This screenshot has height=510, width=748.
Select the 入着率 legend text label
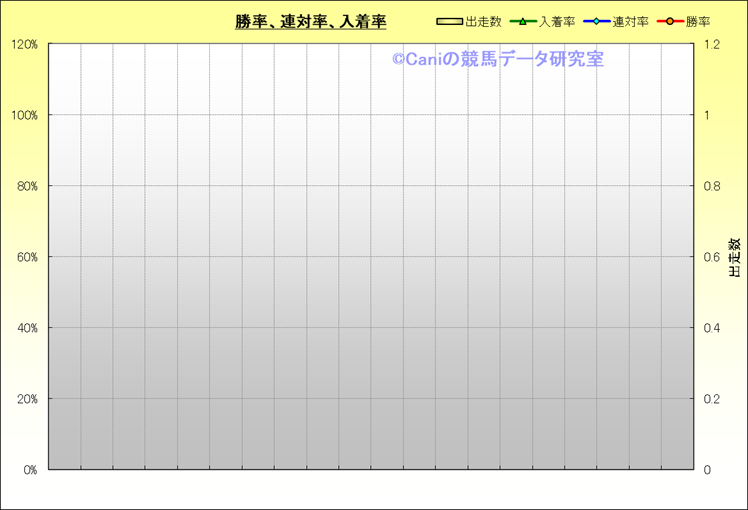pos(556,22)
